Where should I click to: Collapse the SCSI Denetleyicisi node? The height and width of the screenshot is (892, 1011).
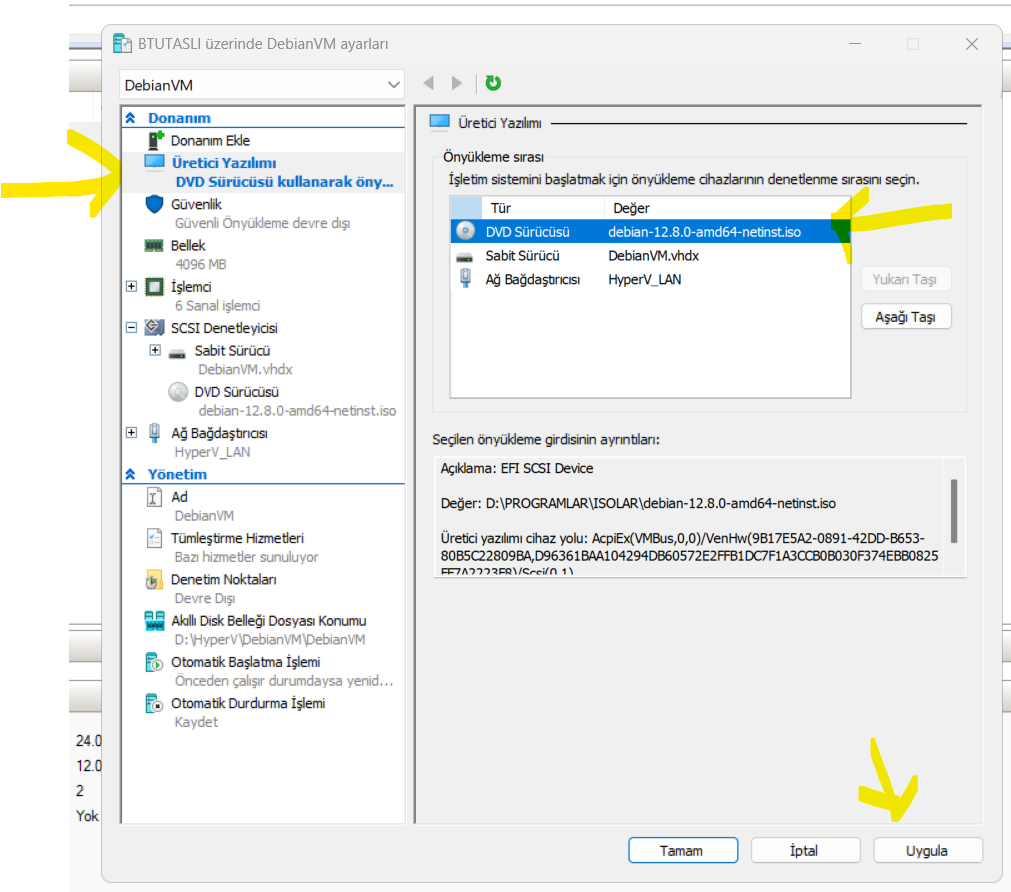132,327
